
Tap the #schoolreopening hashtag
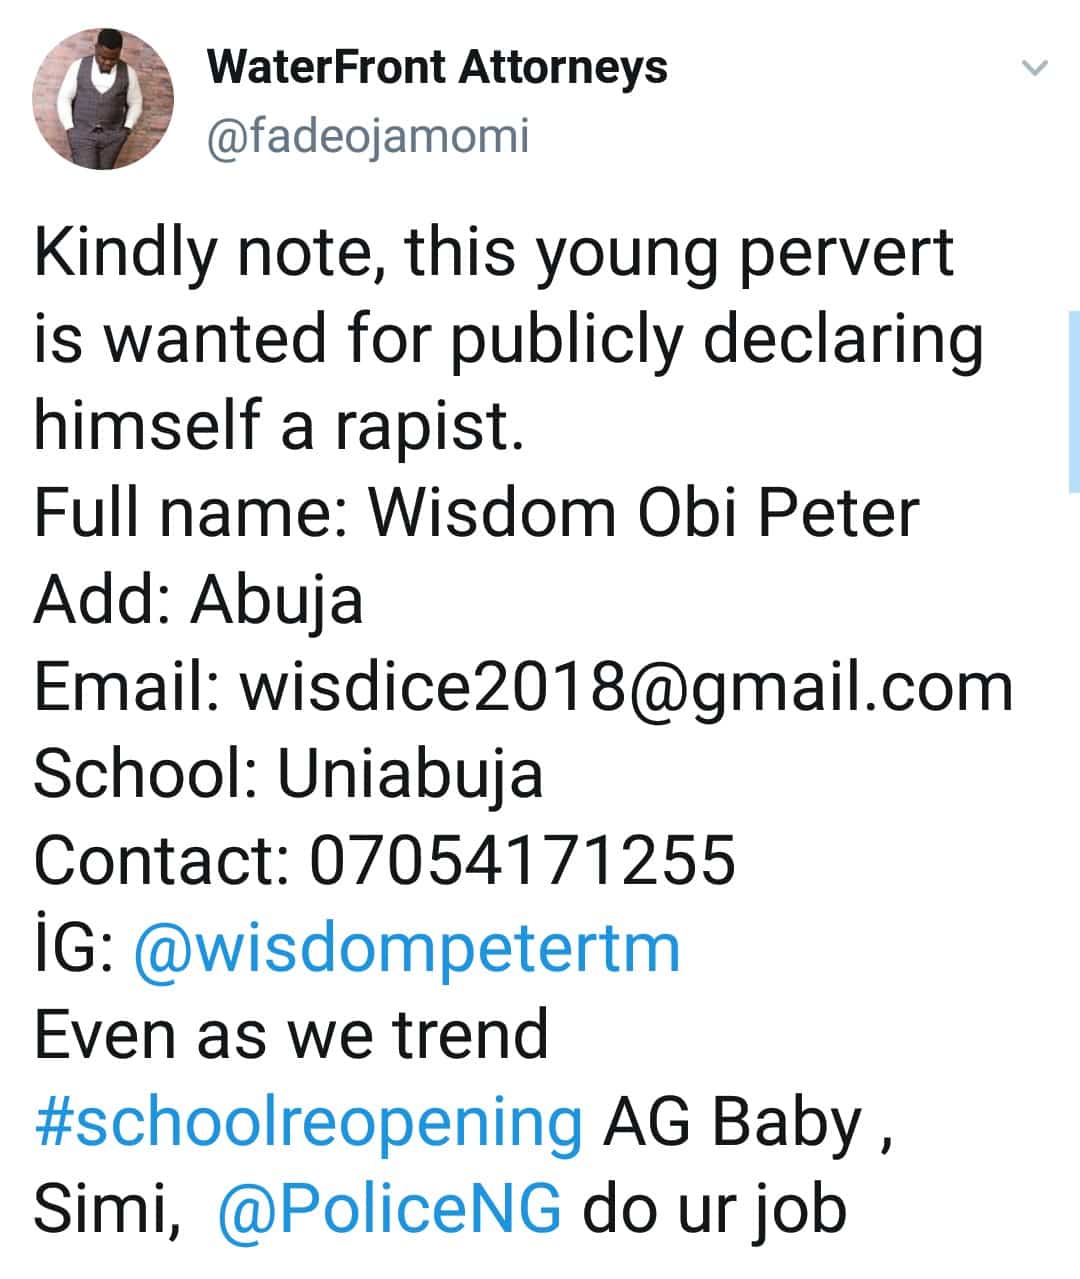tap(308, 1122)
